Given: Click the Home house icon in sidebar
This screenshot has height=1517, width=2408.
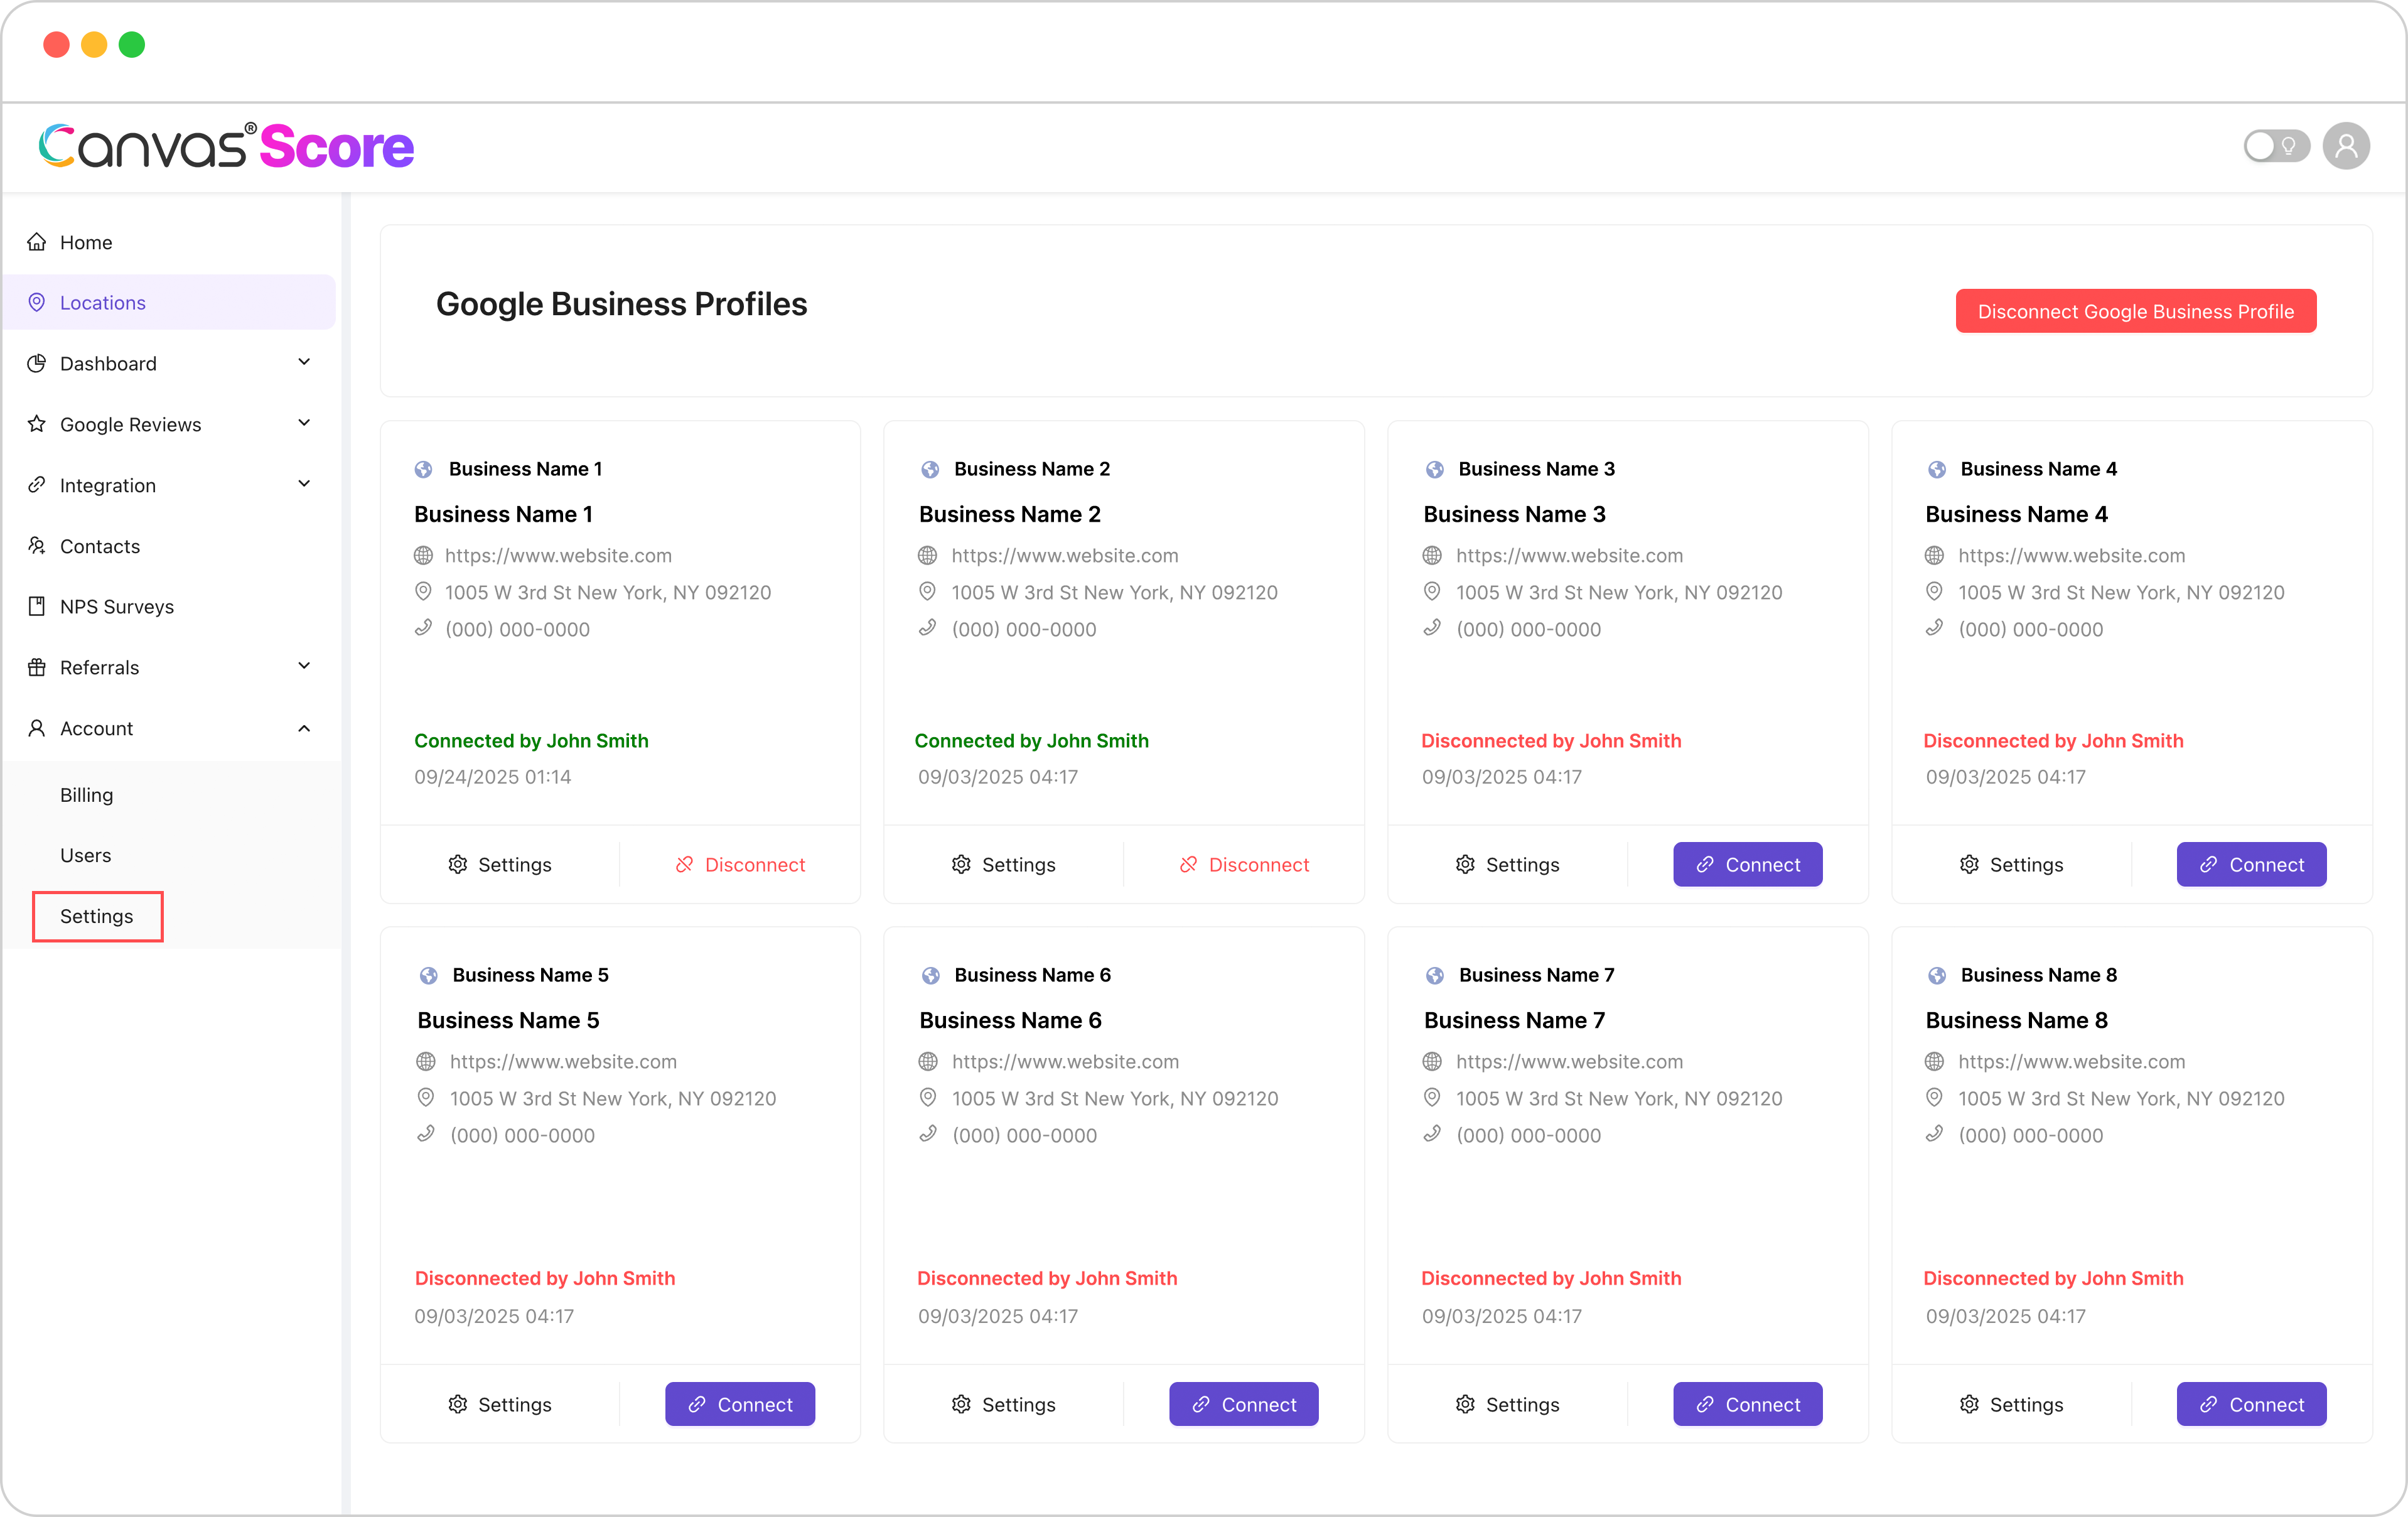Looking at the screenshot, I should pos(37,242).
